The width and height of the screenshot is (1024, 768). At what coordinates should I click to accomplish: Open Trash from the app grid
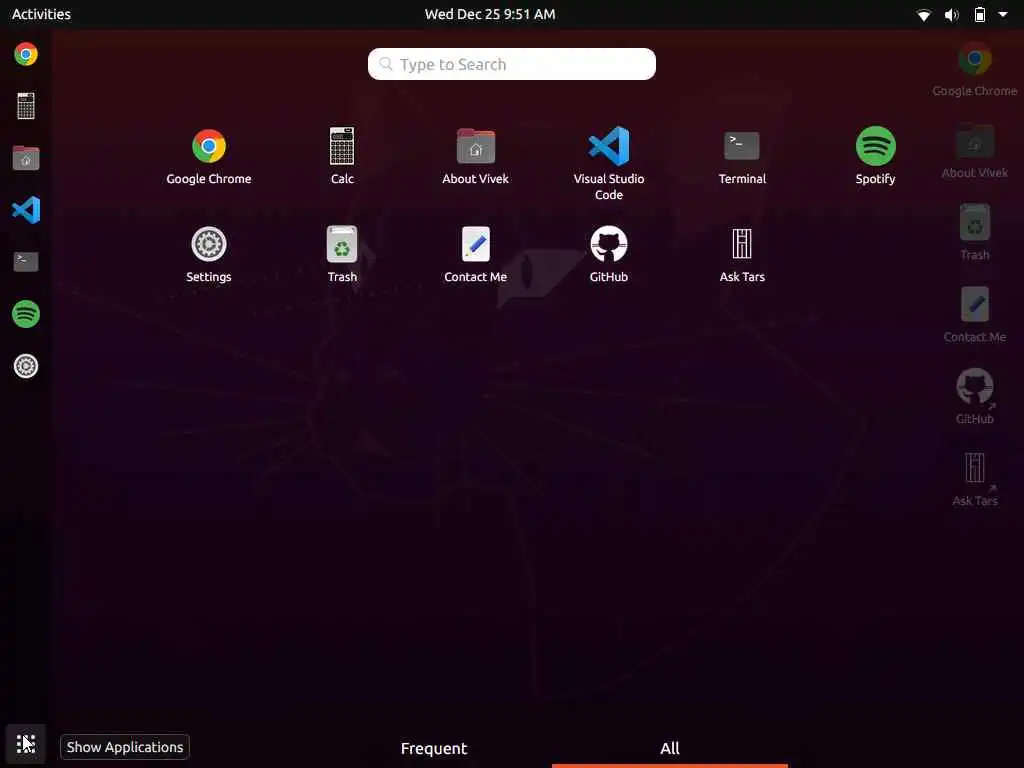point(342,254)
